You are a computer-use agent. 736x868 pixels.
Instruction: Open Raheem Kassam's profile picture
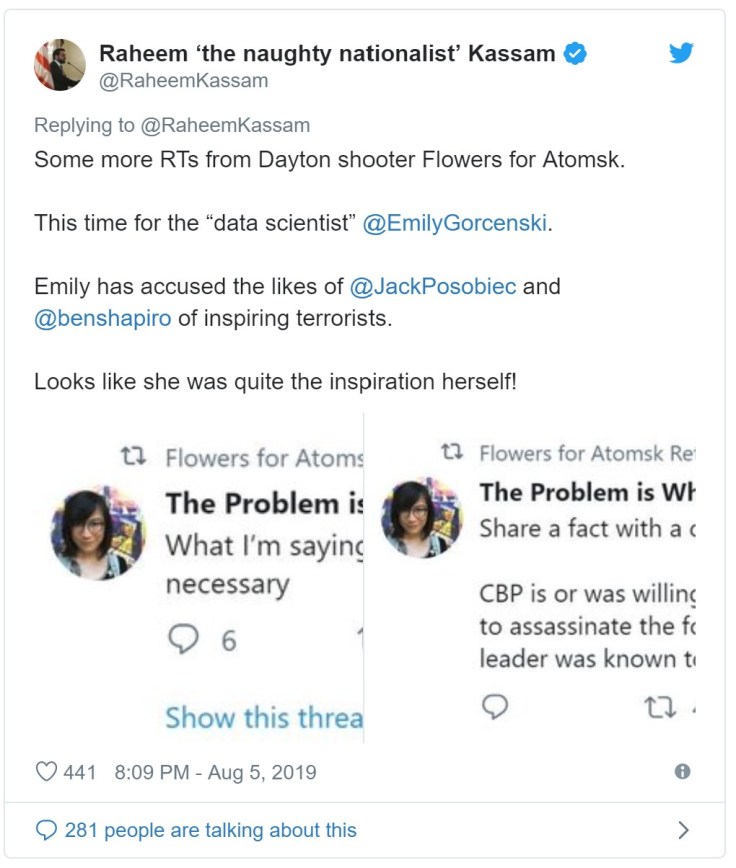click(x=59, y=65)
